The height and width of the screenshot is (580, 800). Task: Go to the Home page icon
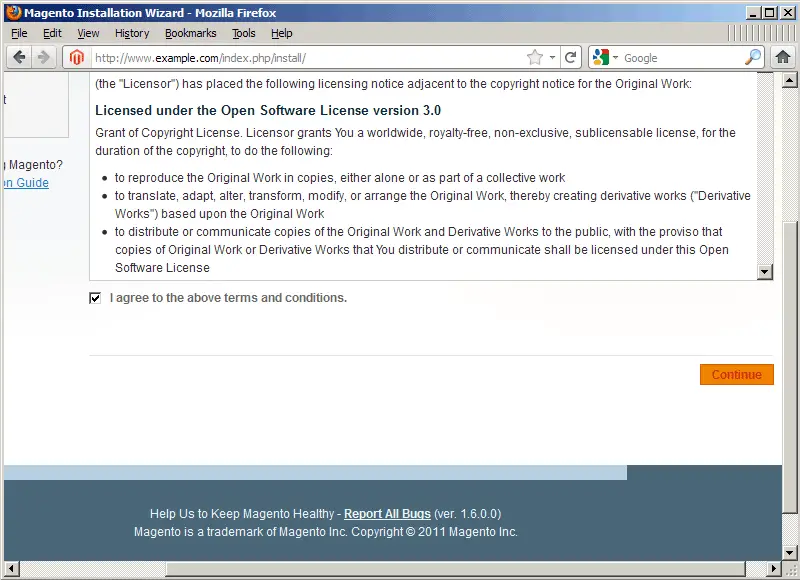tap(783, 57)
